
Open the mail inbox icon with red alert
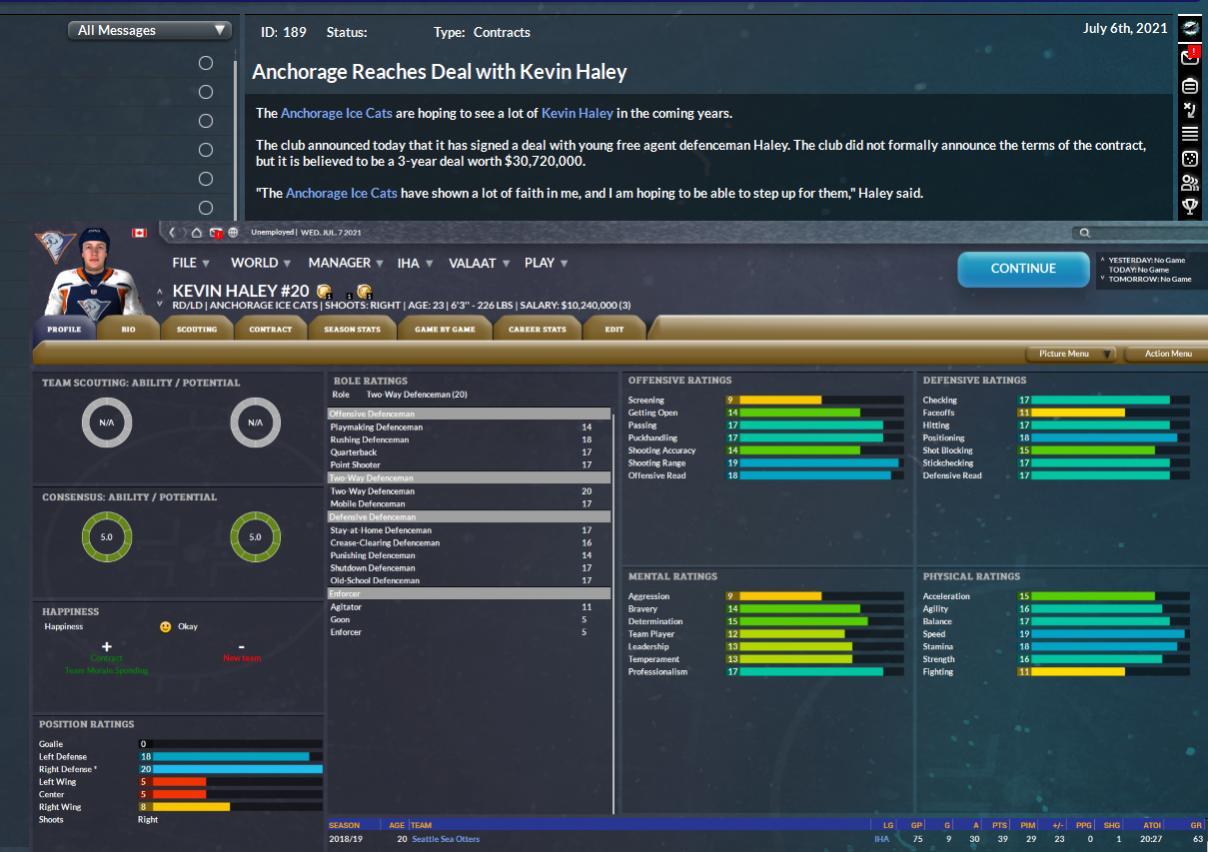tap(1189, 57)
